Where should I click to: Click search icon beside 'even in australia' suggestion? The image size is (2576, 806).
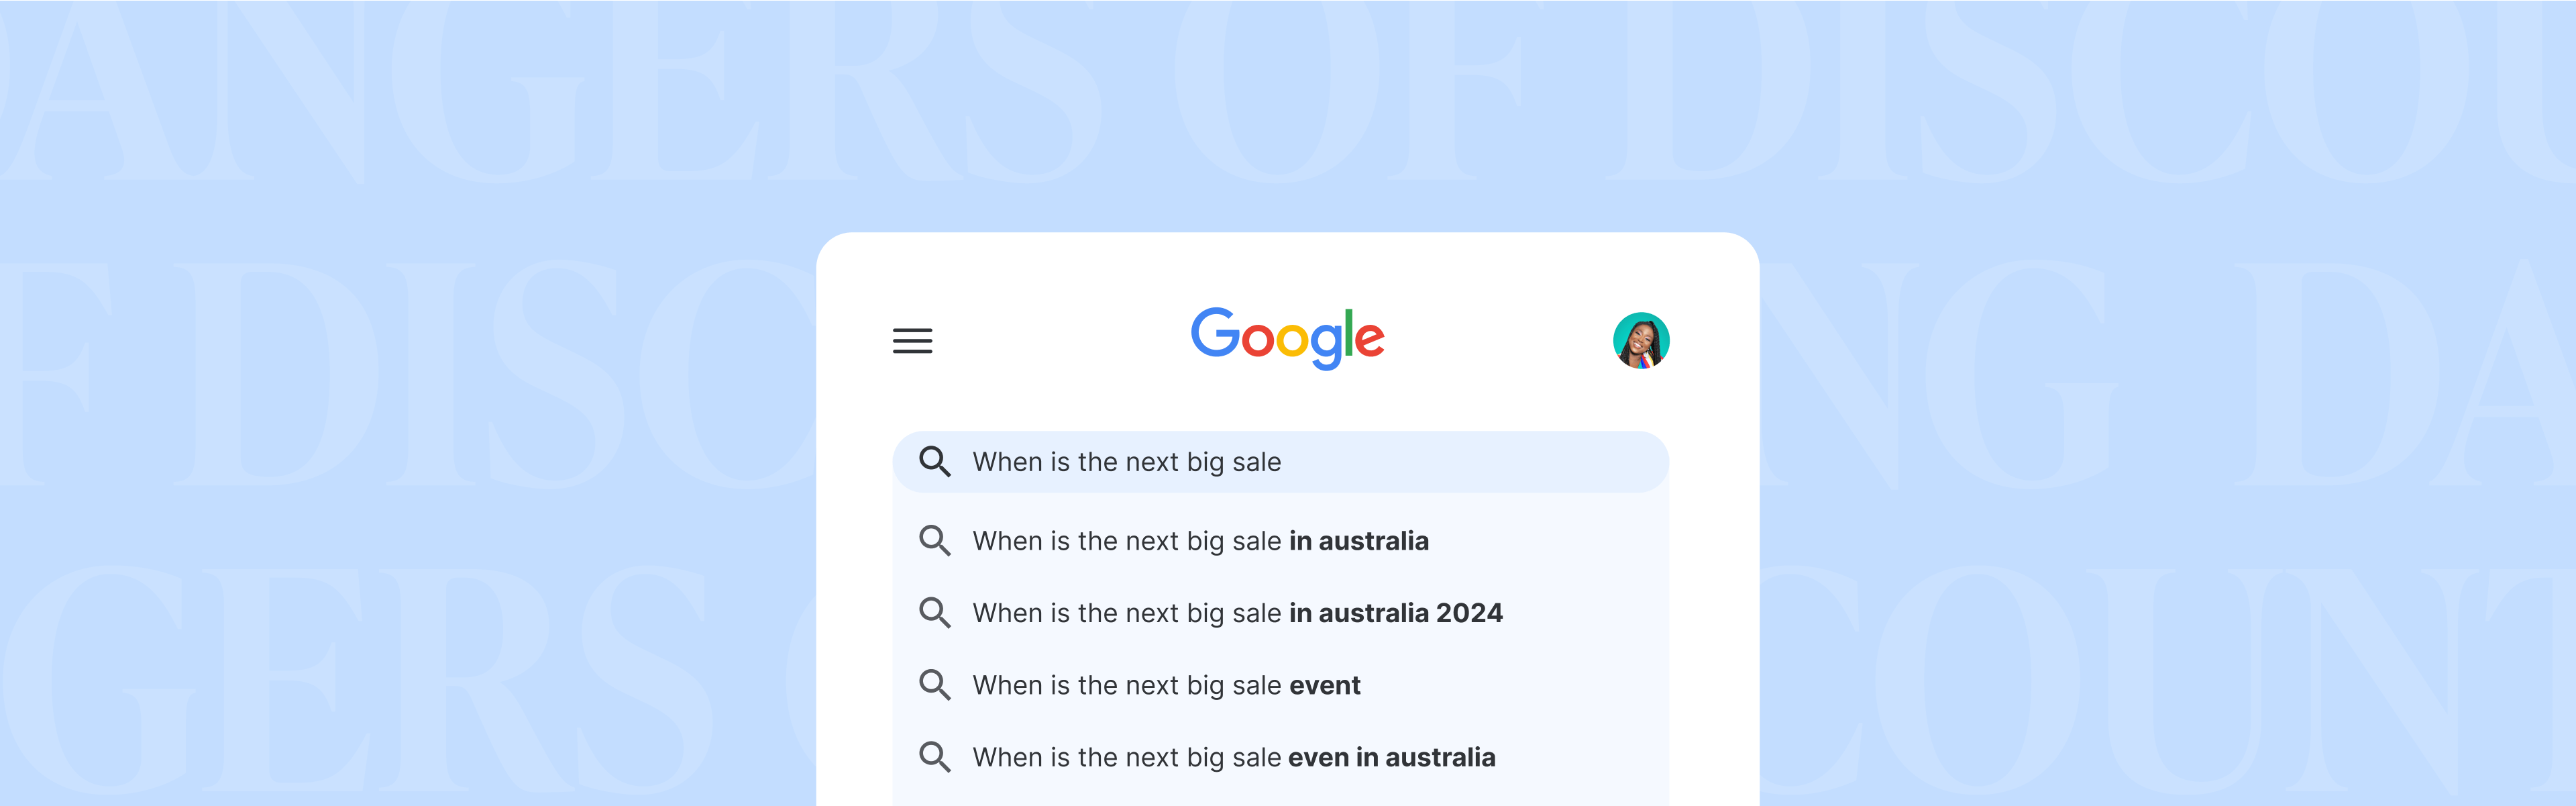pyautogui.click(x=934, y=757)
